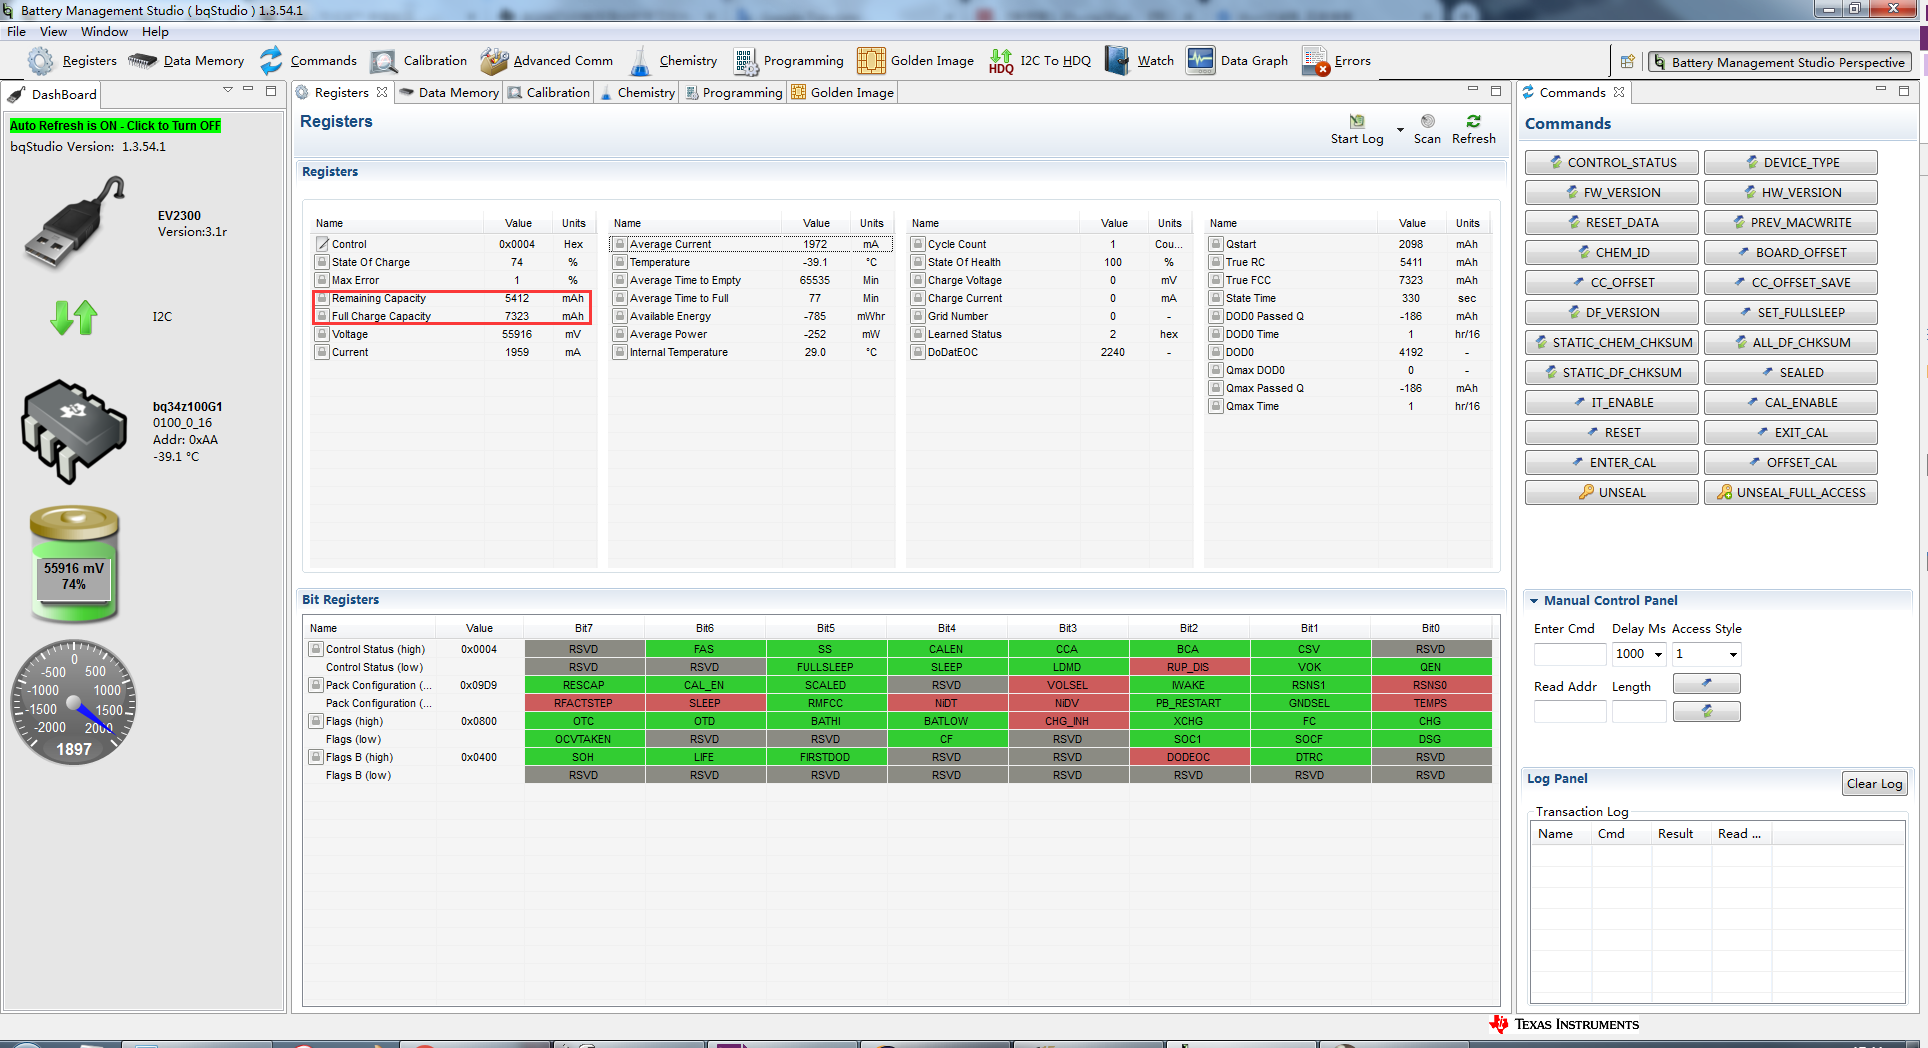This screenshot has width=1928, height=1048.
Task: Toggle the Control register row checkbox
Action: [x=322, y=244]
